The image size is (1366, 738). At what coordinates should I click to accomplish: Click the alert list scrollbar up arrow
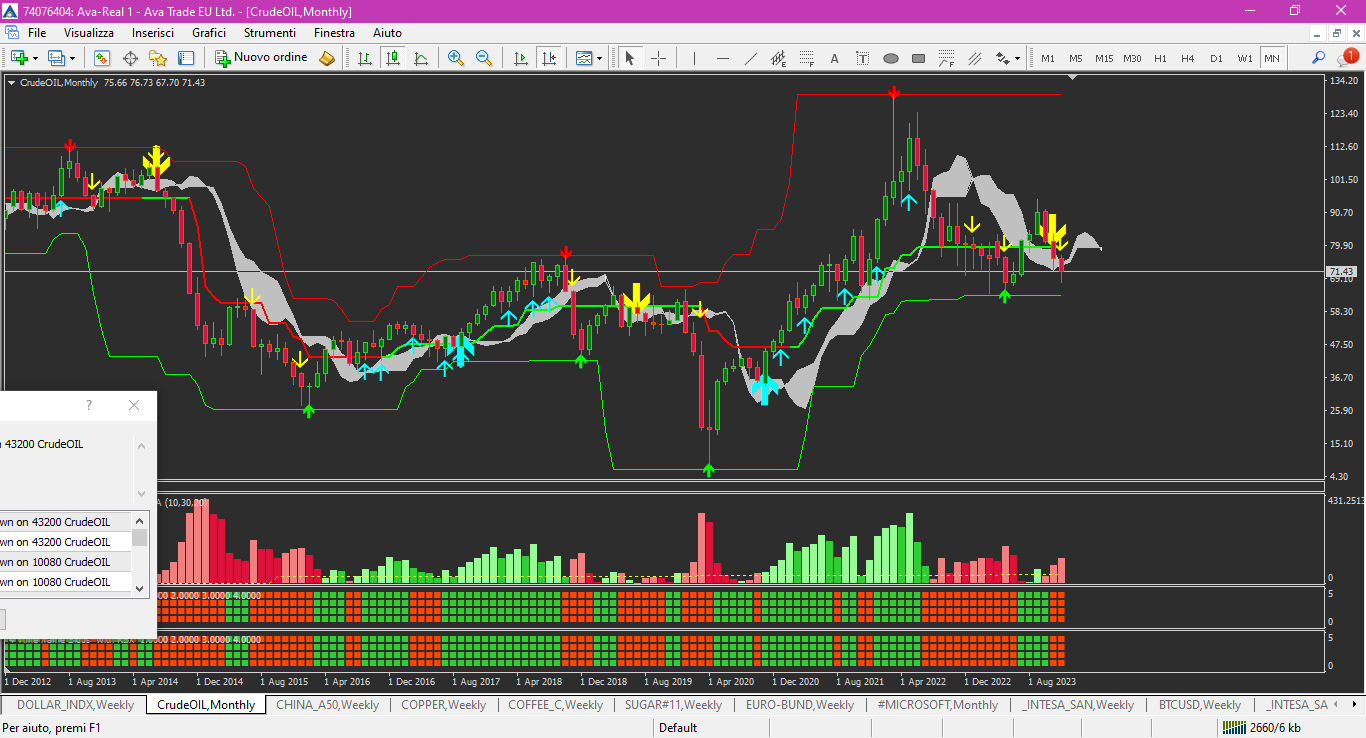tap(140, 519)
